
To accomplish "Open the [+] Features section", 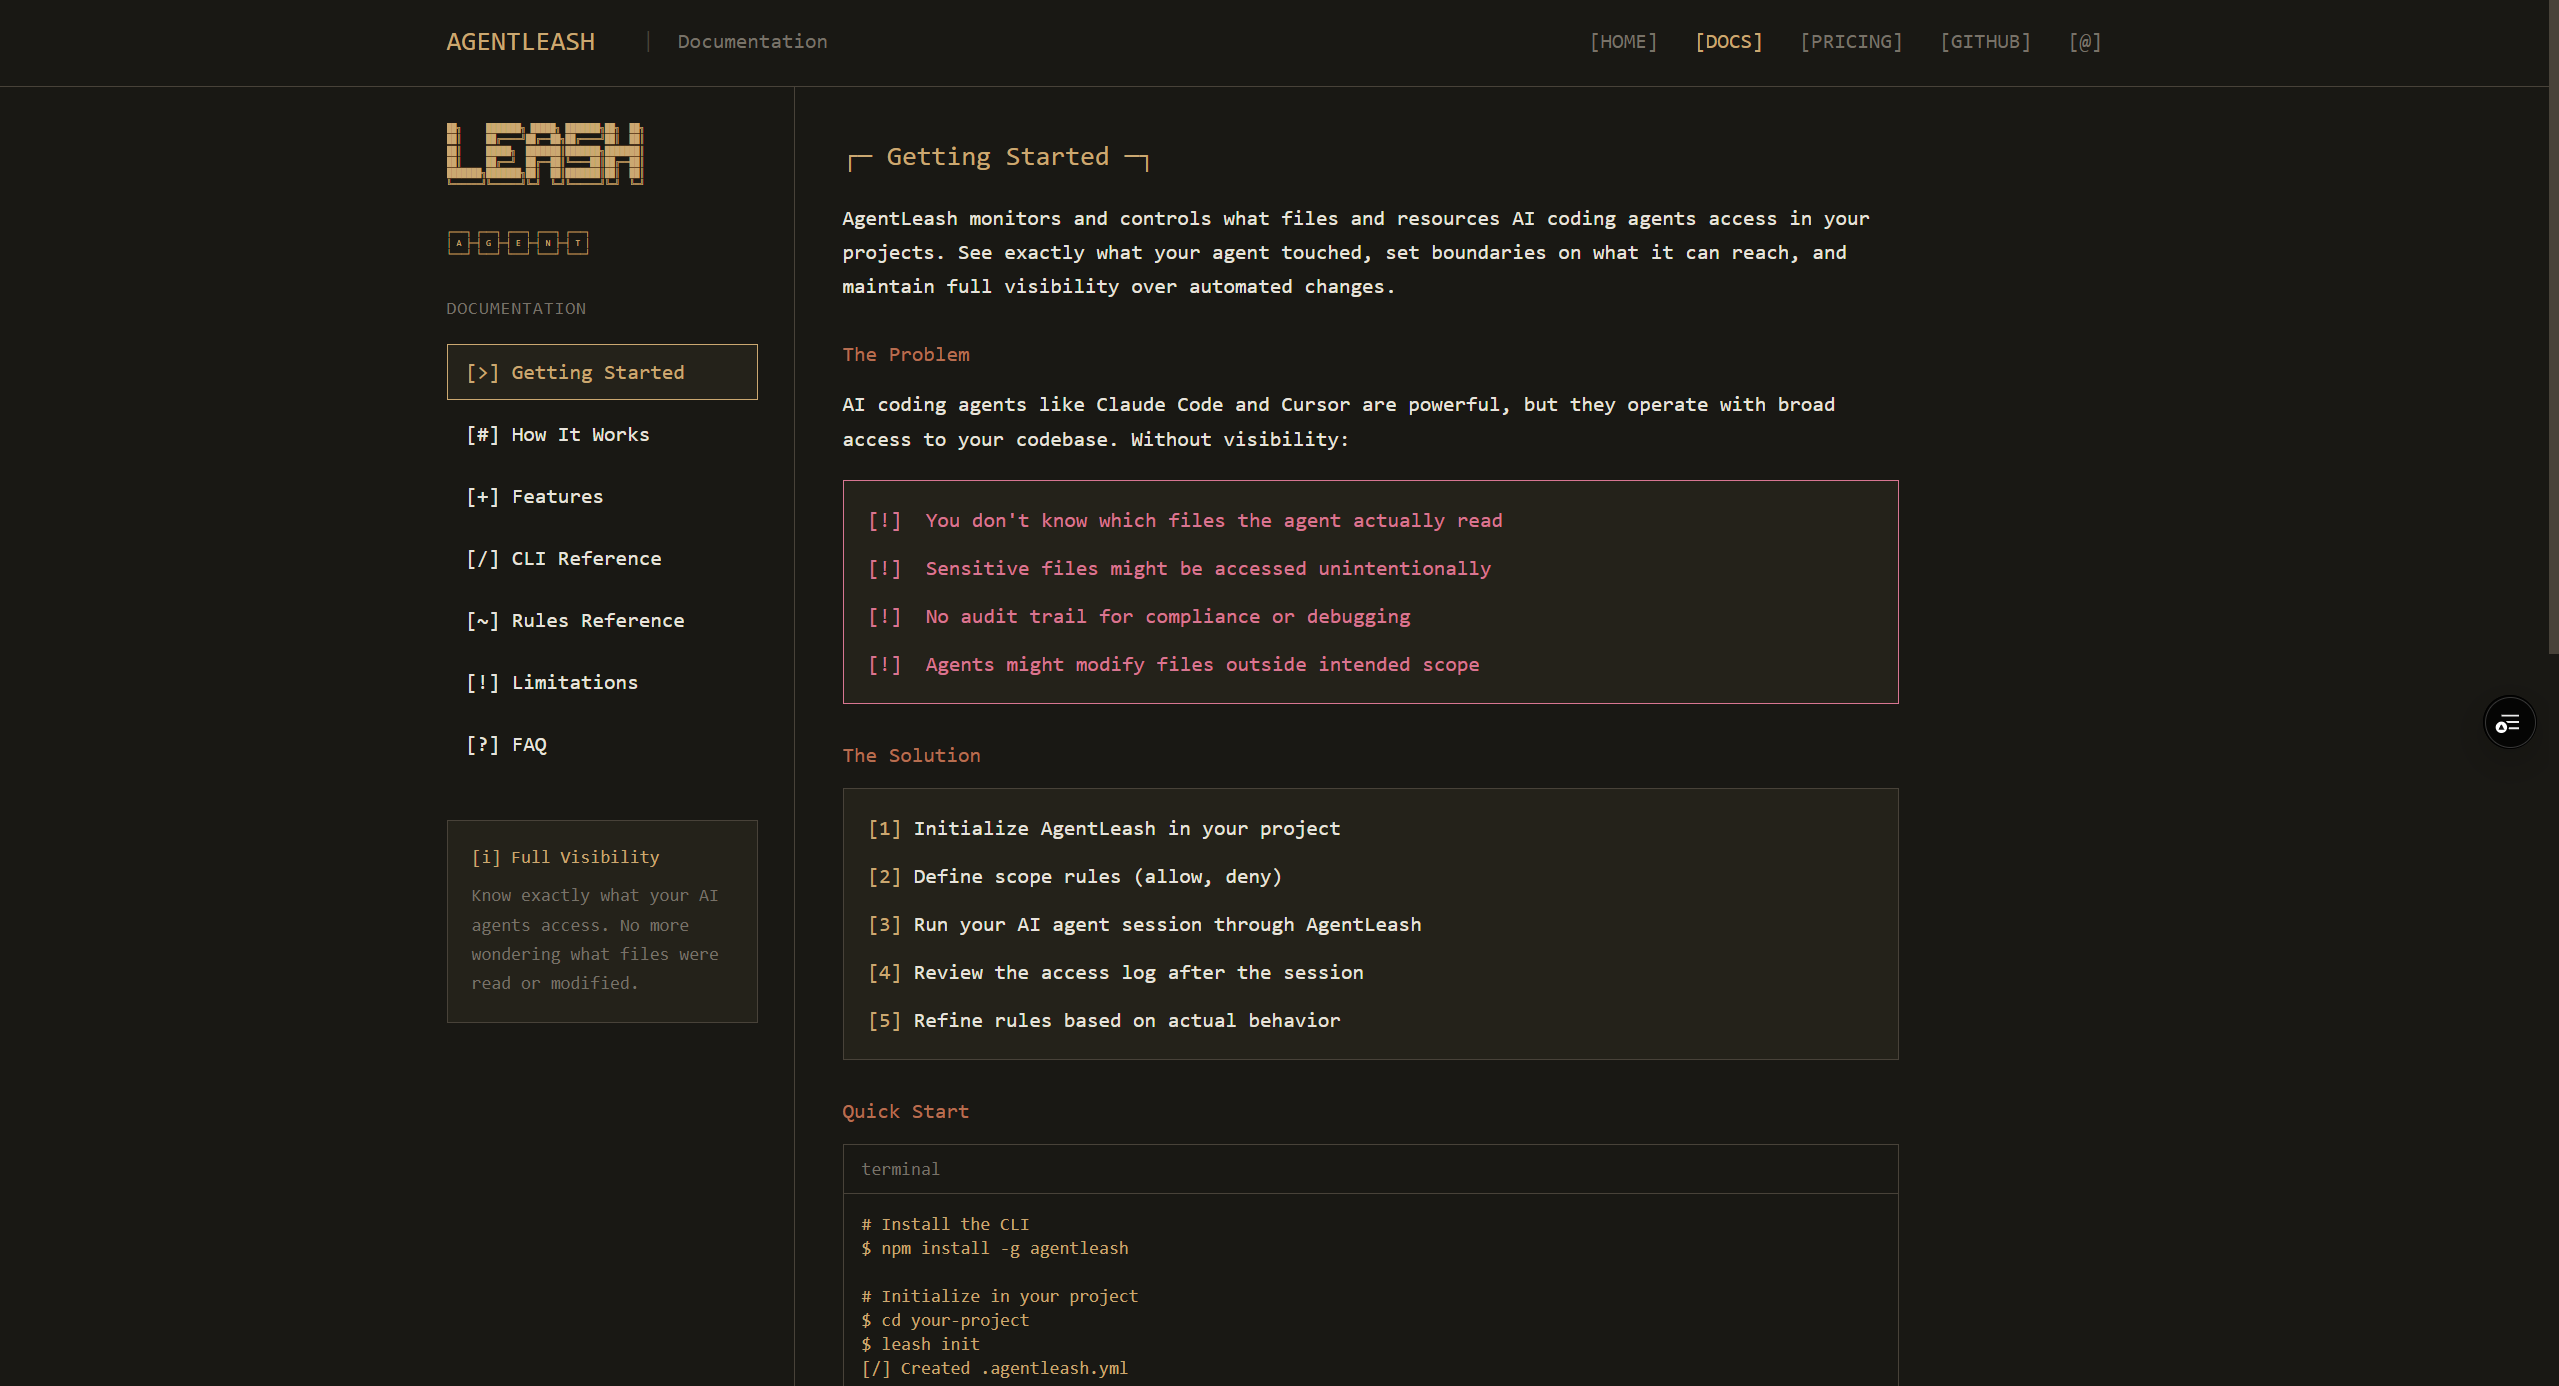I will (x=534, y=496).
